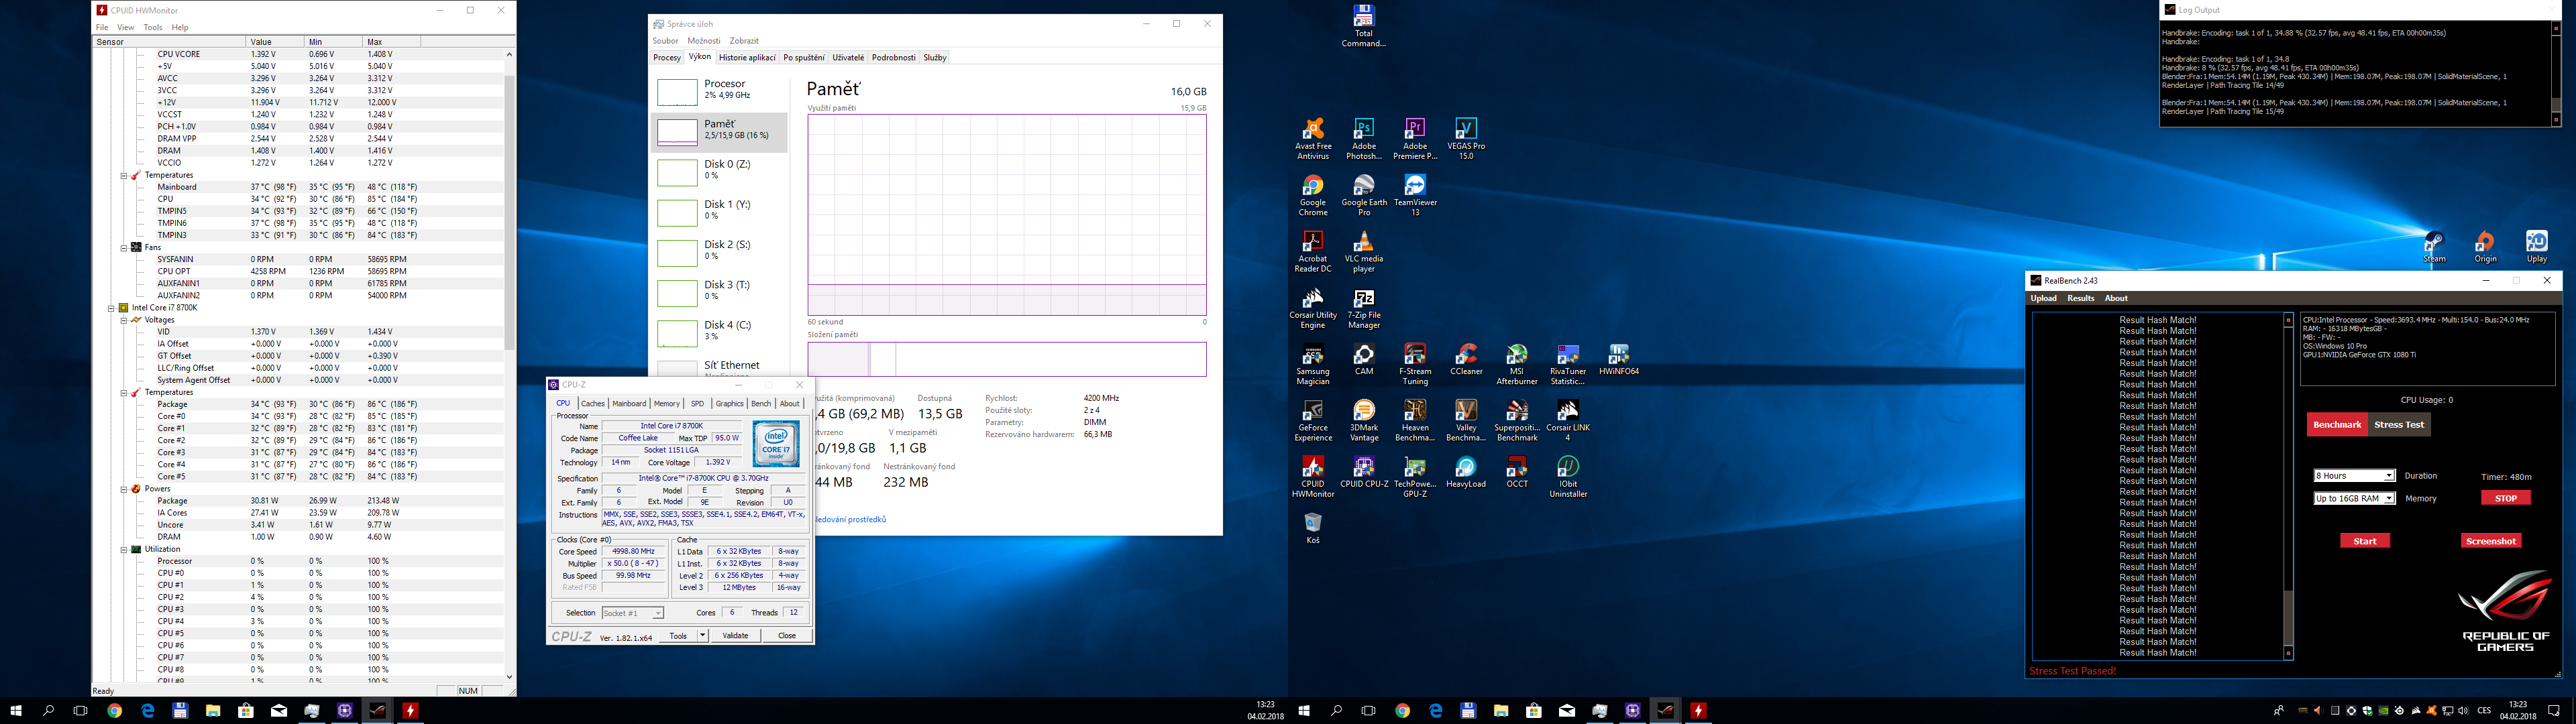Click Validate button in CPU-Z
Viewport: 2576px width, 724px height.
coord(735,636)
